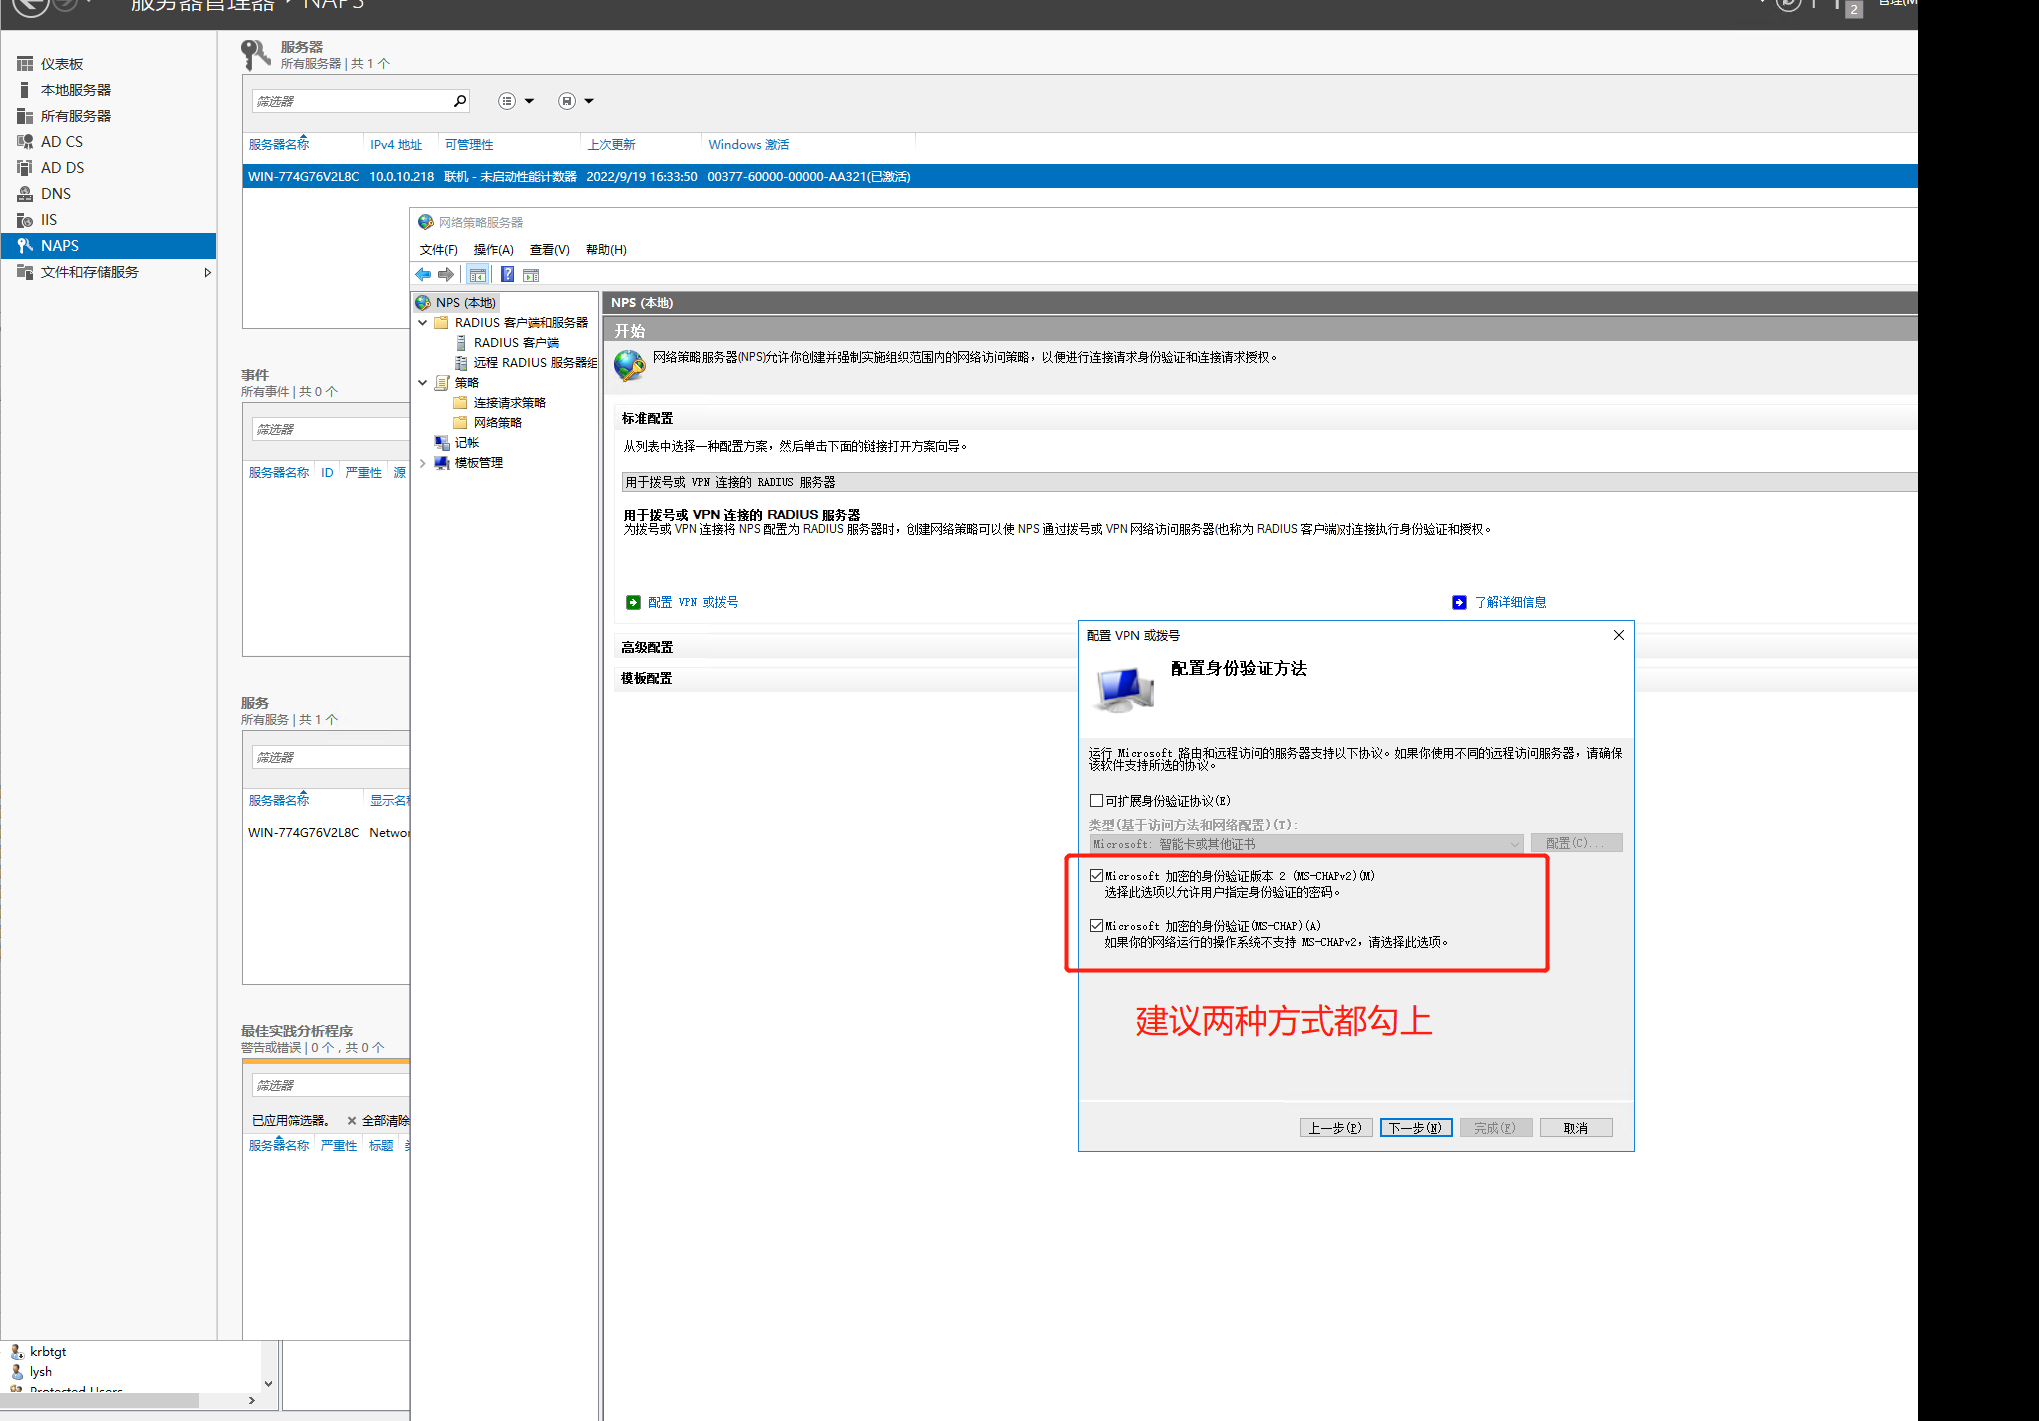Select NAPS role in sidebar
2039x1421 pixels.
tap(108, 246)
